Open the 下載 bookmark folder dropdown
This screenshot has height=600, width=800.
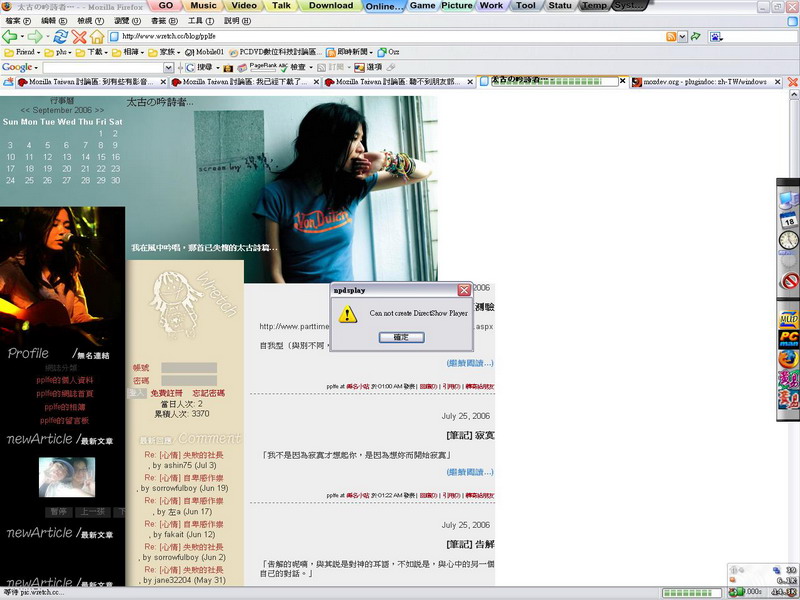91,52
